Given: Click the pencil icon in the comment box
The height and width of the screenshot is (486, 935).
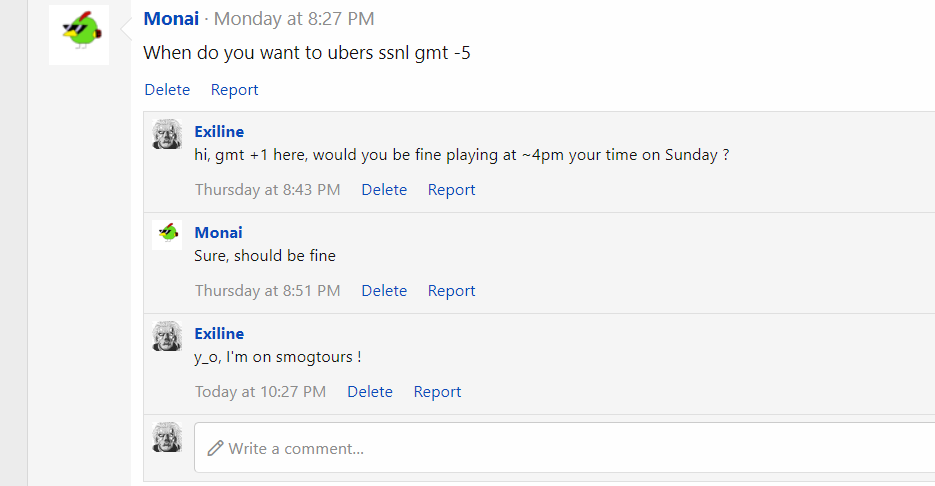Looking at the screenshot, I should (215, 448).
